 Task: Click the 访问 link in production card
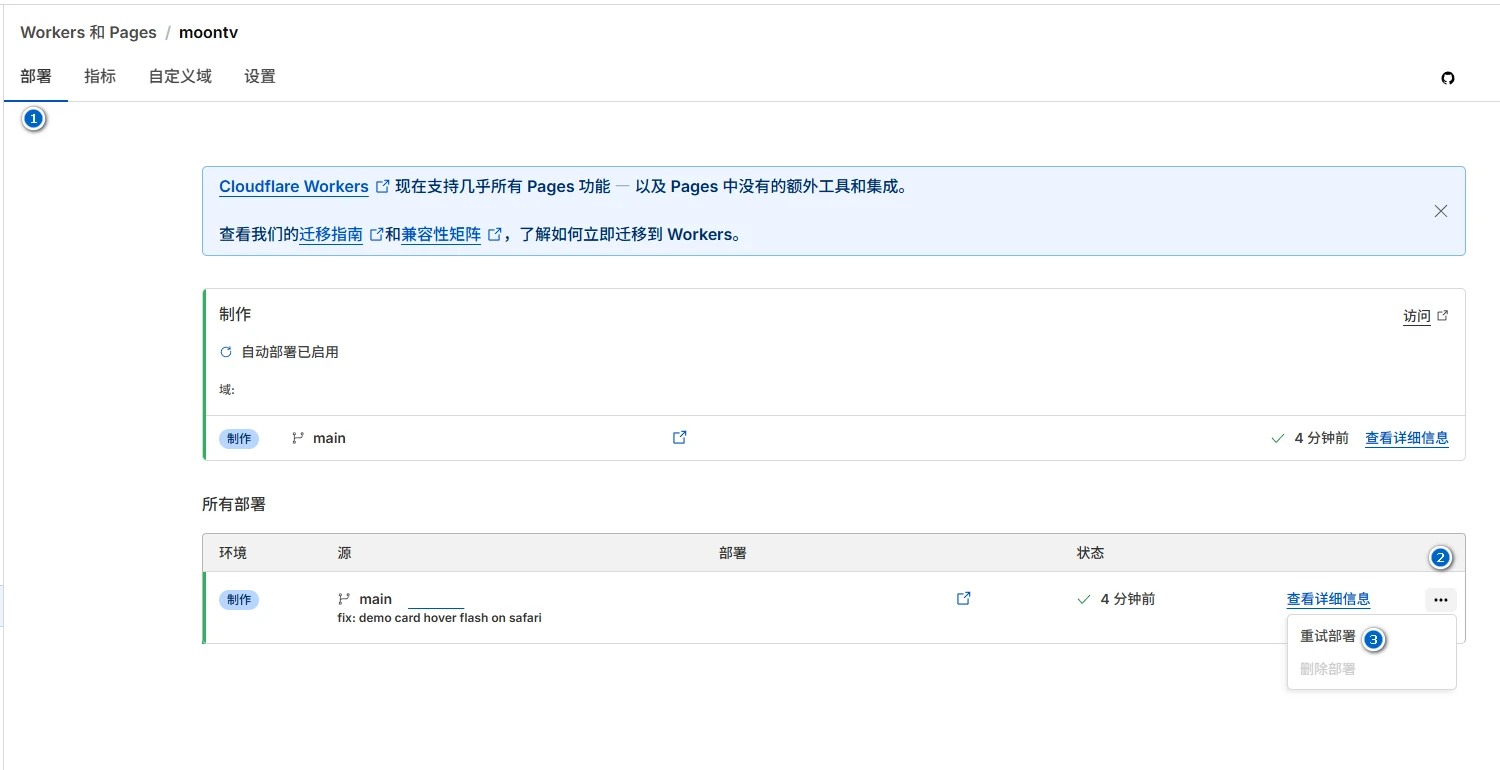pyautogui.click(x=1416, y=316)
